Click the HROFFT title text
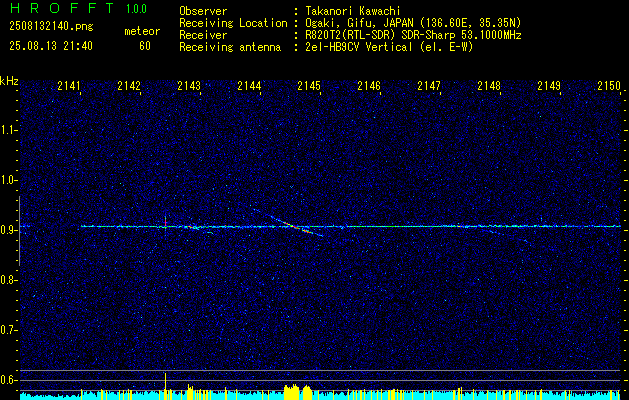 click(62, 8)
